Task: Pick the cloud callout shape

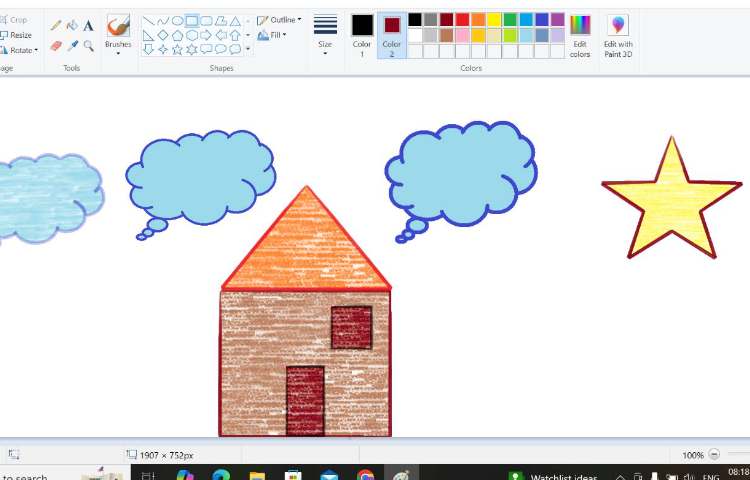Action: point(235,49)
